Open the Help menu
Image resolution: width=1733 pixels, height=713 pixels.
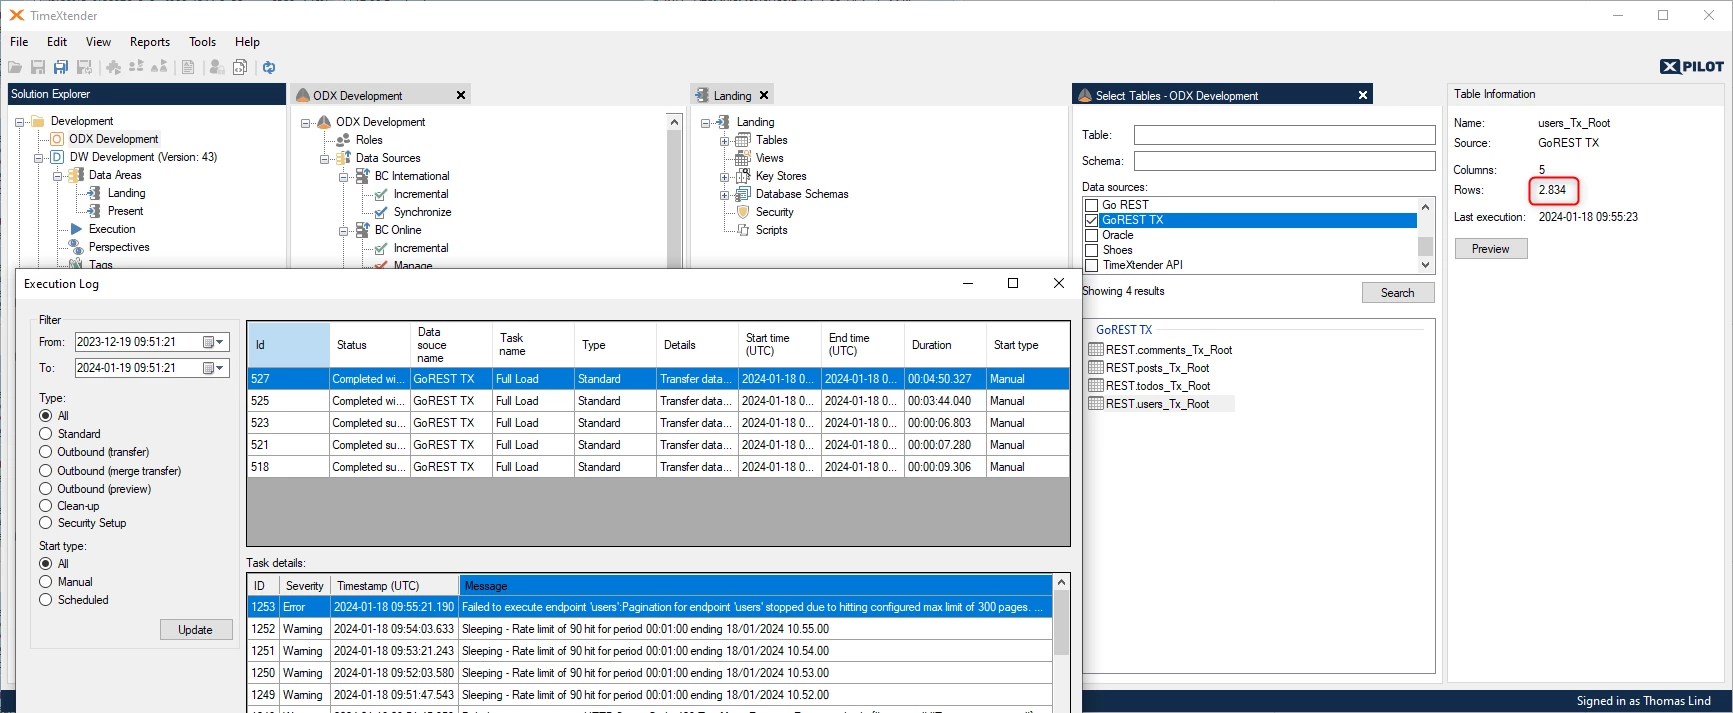point(247,42)
